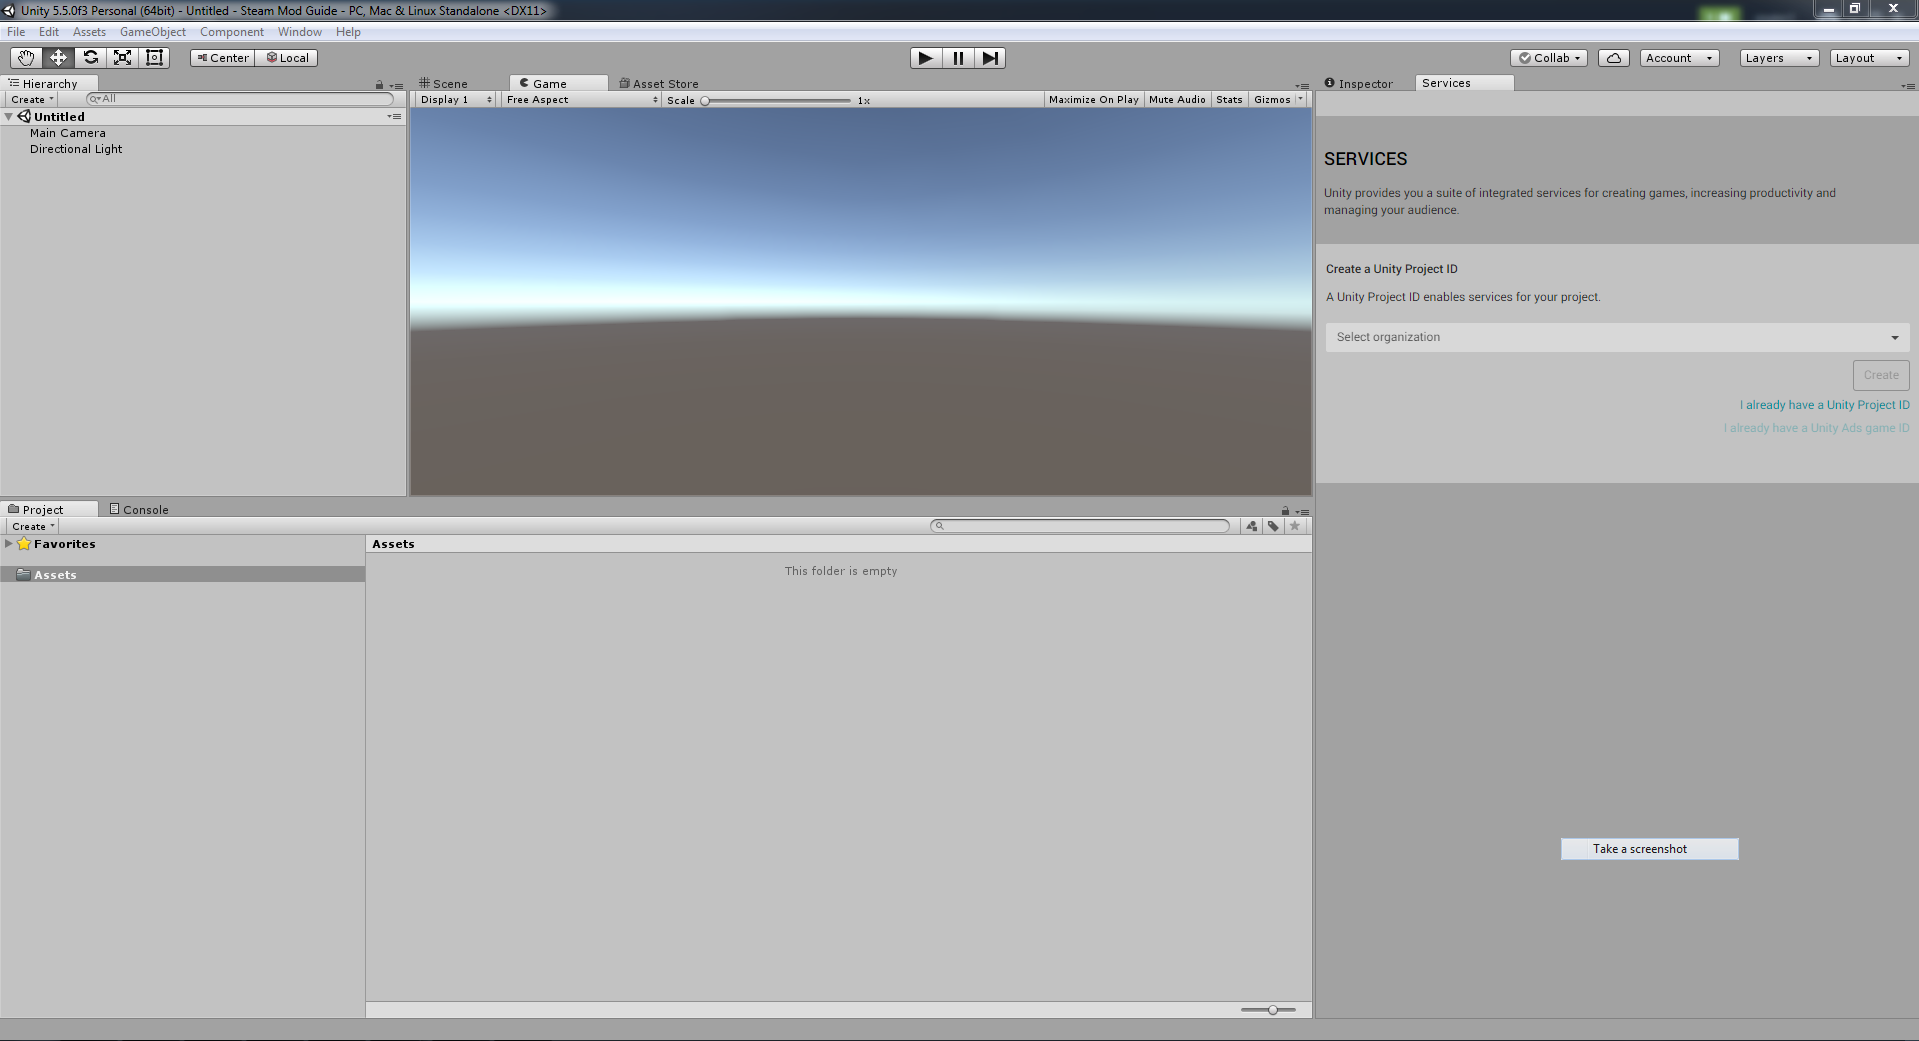Open the Layout dropdown
Image resolution: width=1919 pixels, height=1041 pixels.
point(1869,58)
